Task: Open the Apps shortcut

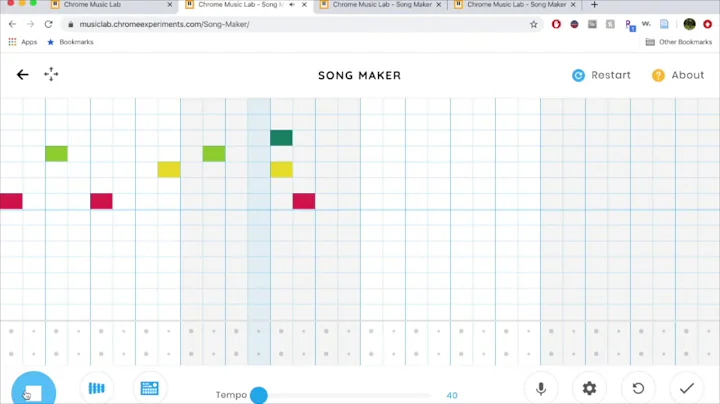Action: point(23,42)
